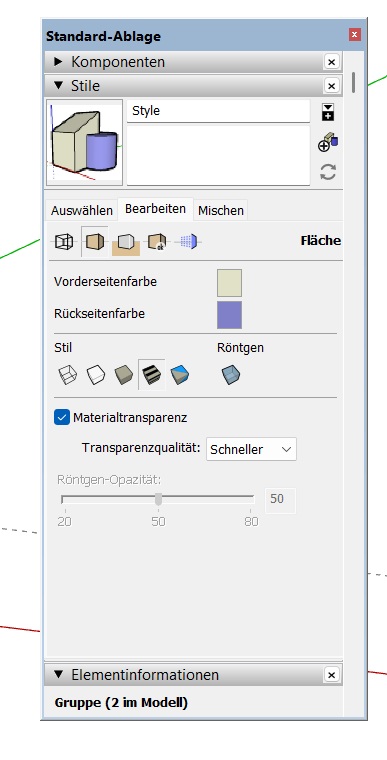Switch to the Mischen tab

[x=221, y=210]
